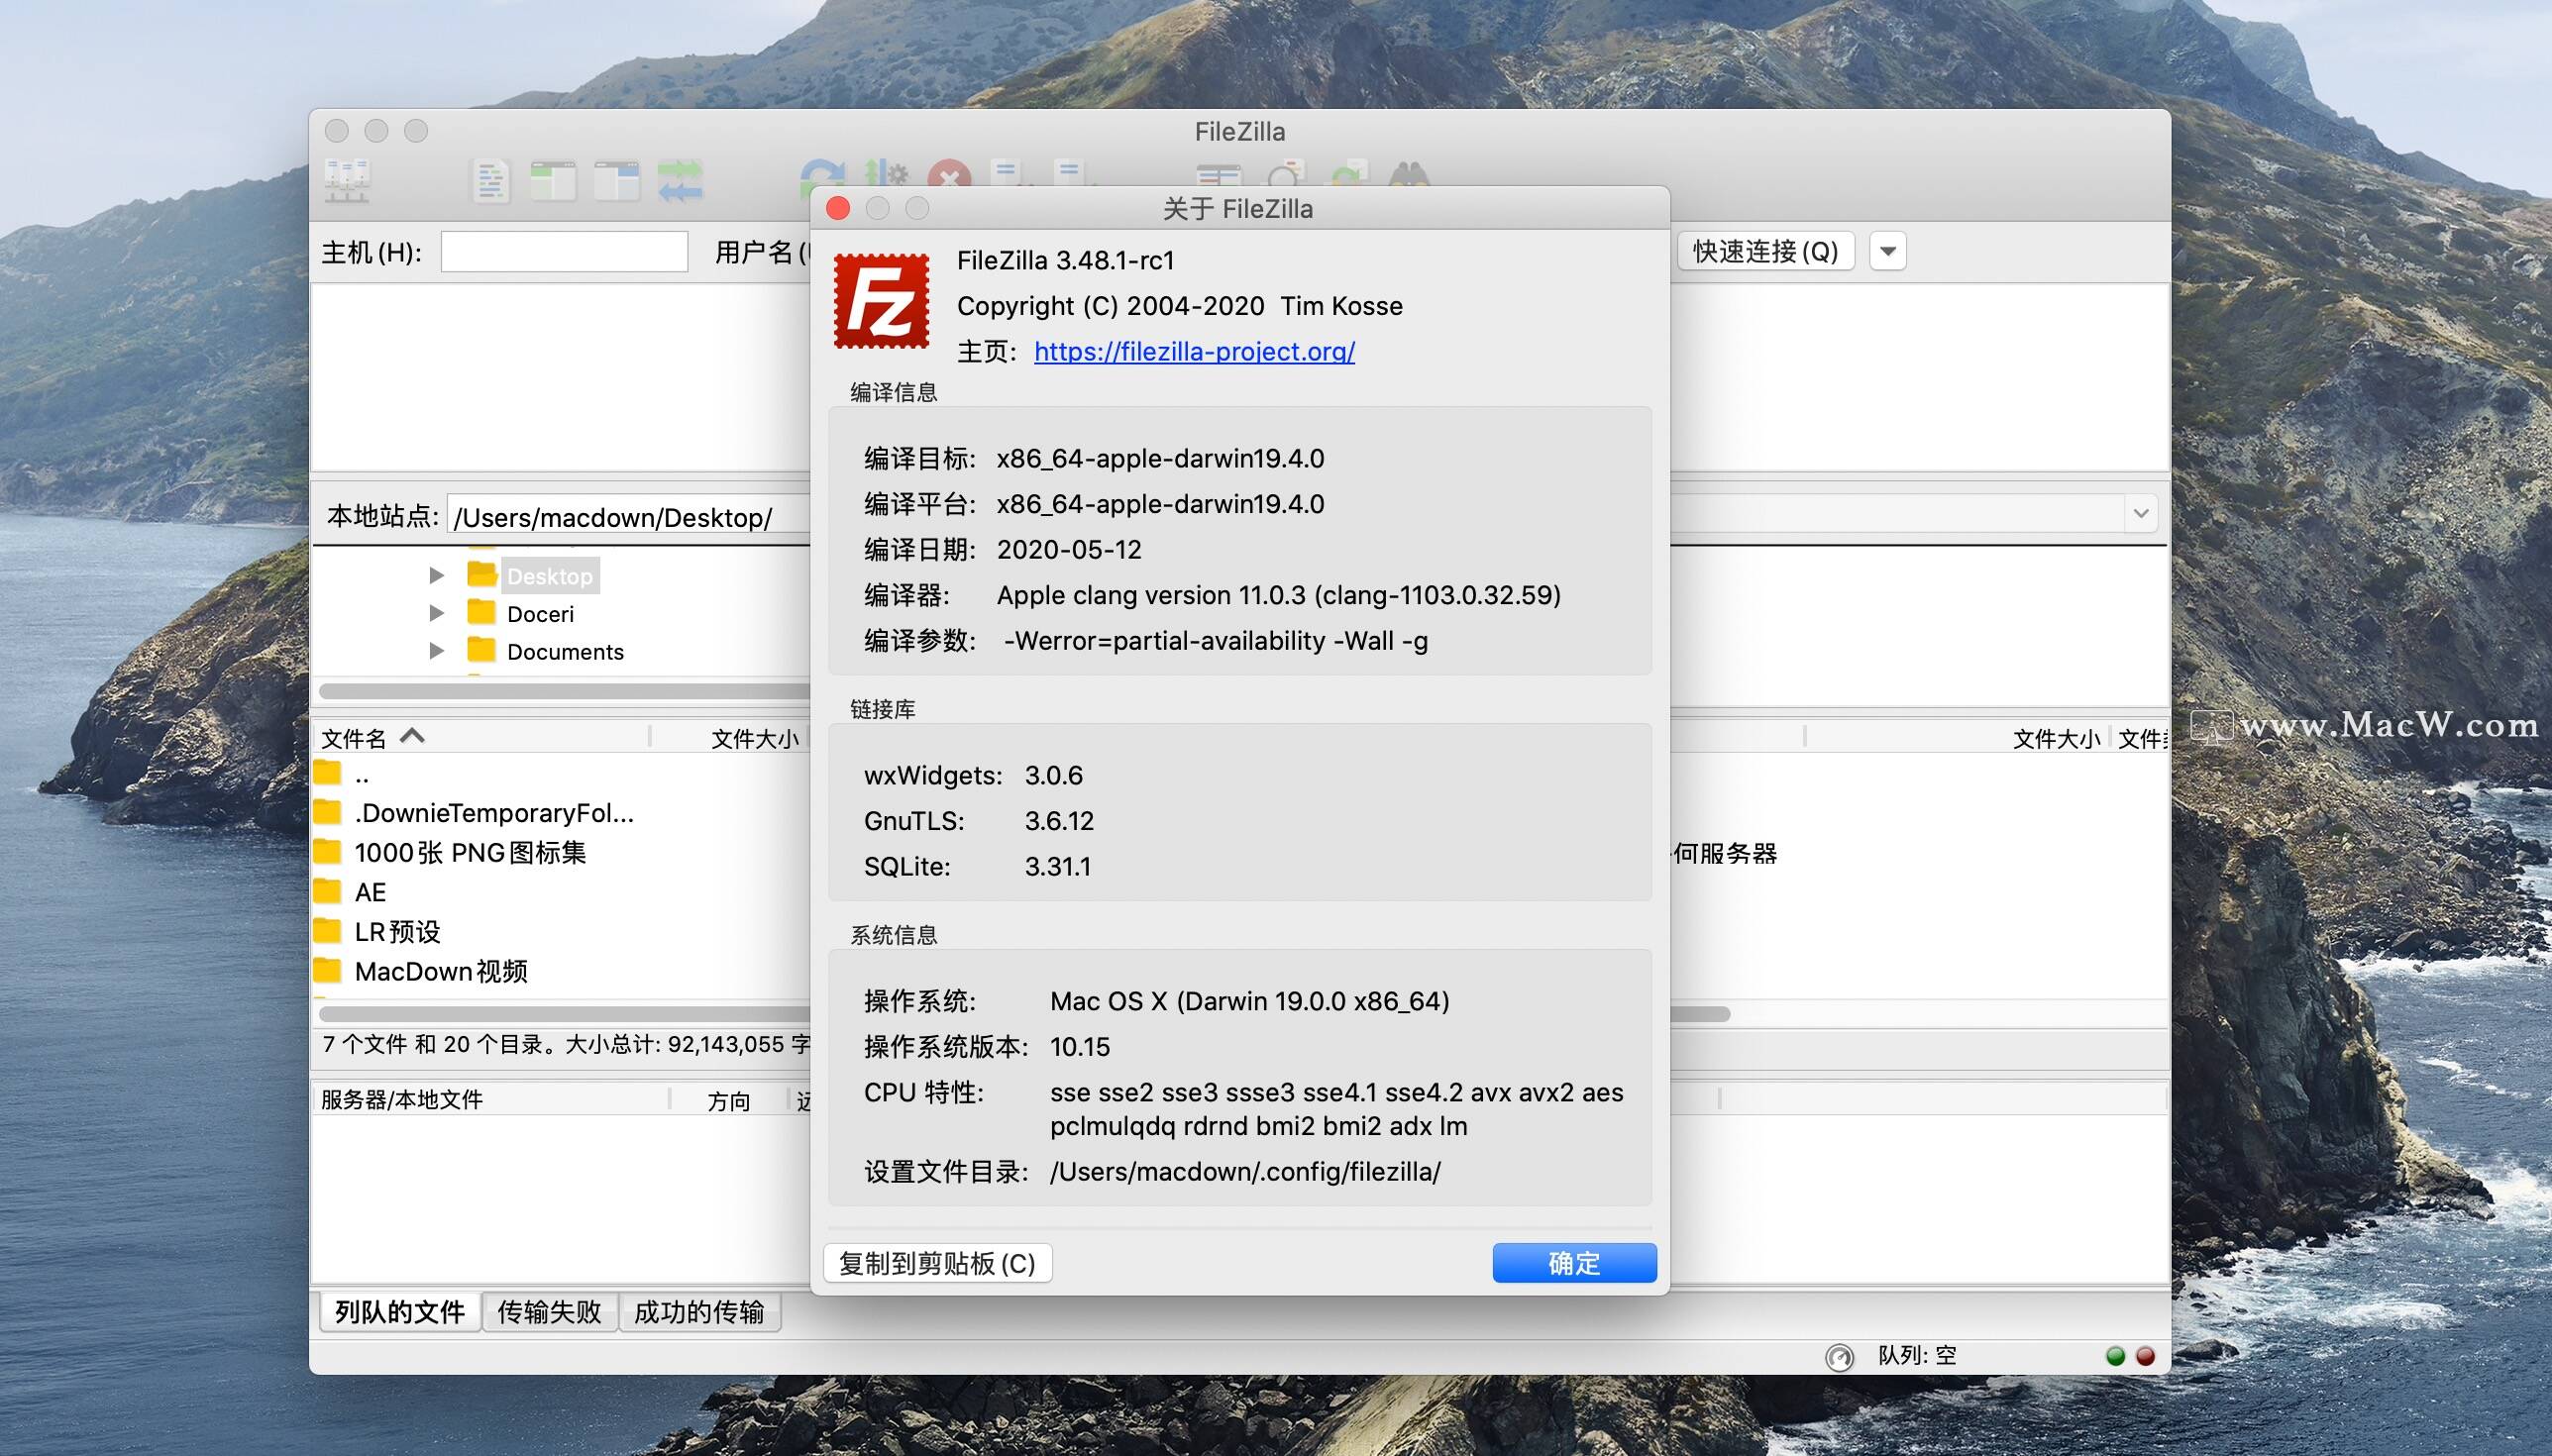Click '/Users/macdown/.config/filezilla/' path text

click(1245, 1171)
